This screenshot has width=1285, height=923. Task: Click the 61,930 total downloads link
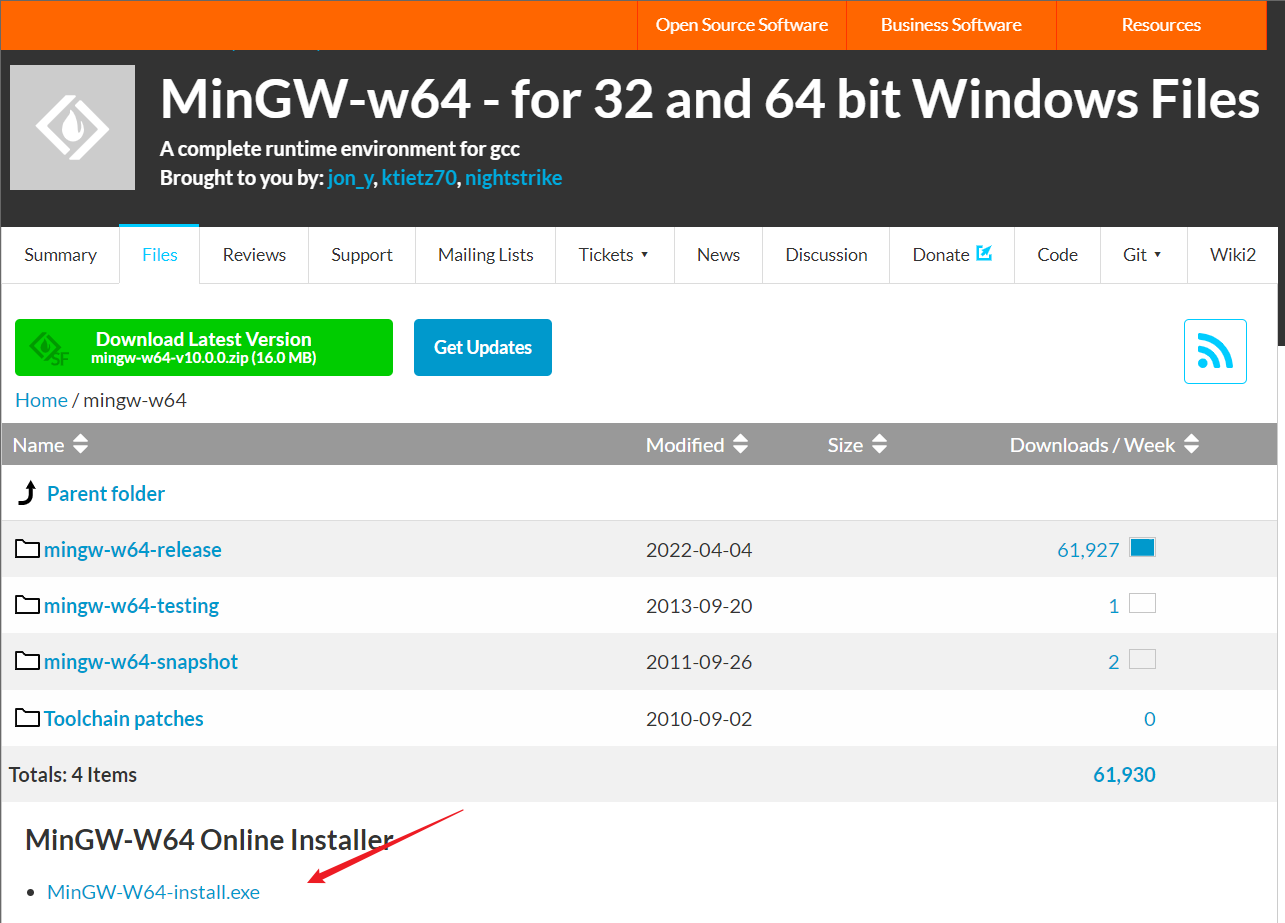(x=1125, y=774)
